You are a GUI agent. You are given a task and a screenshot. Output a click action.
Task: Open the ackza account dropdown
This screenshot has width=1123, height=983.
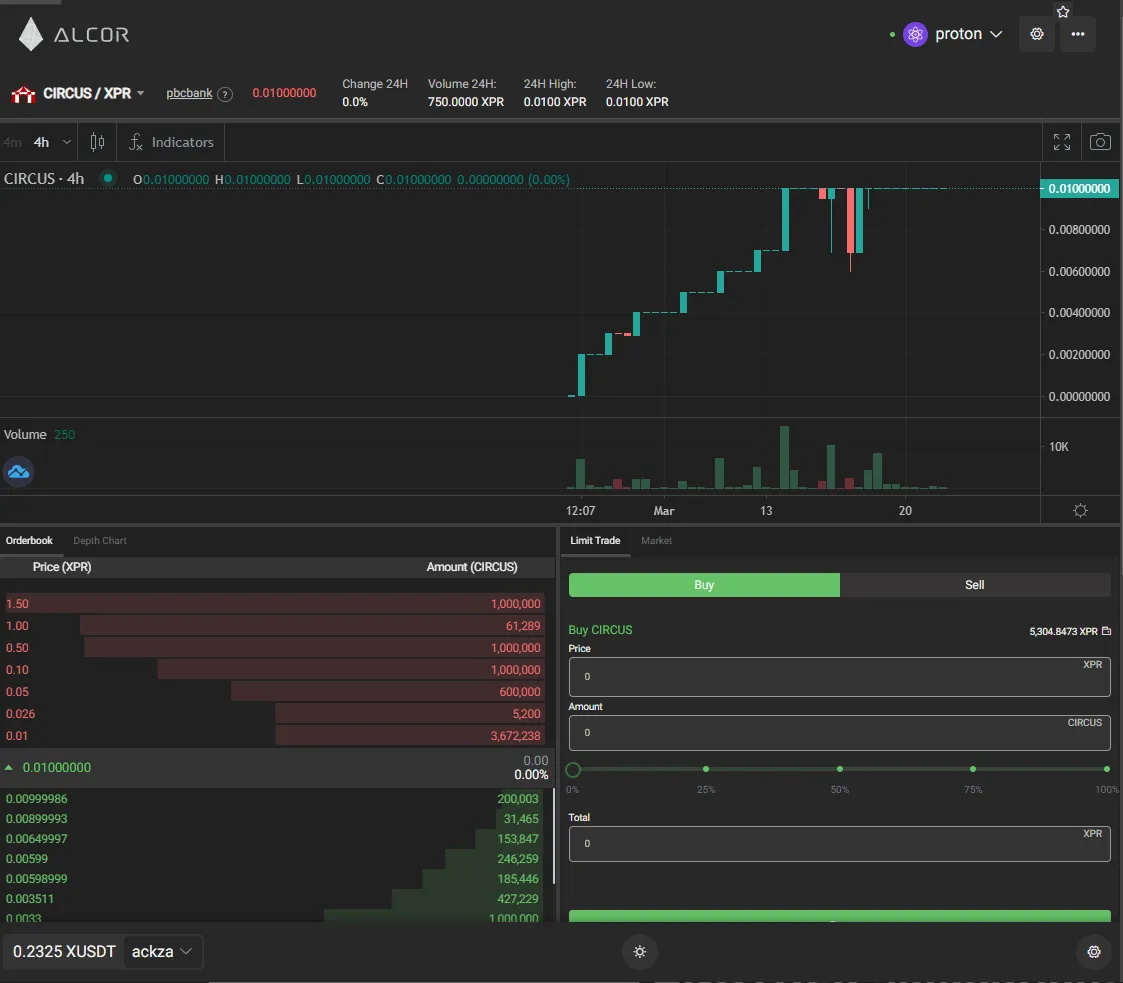162,951
